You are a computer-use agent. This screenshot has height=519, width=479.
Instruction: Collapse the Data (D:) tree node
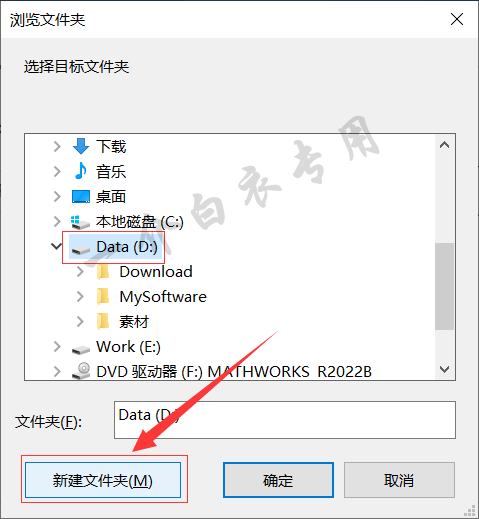tap(56, 246)
